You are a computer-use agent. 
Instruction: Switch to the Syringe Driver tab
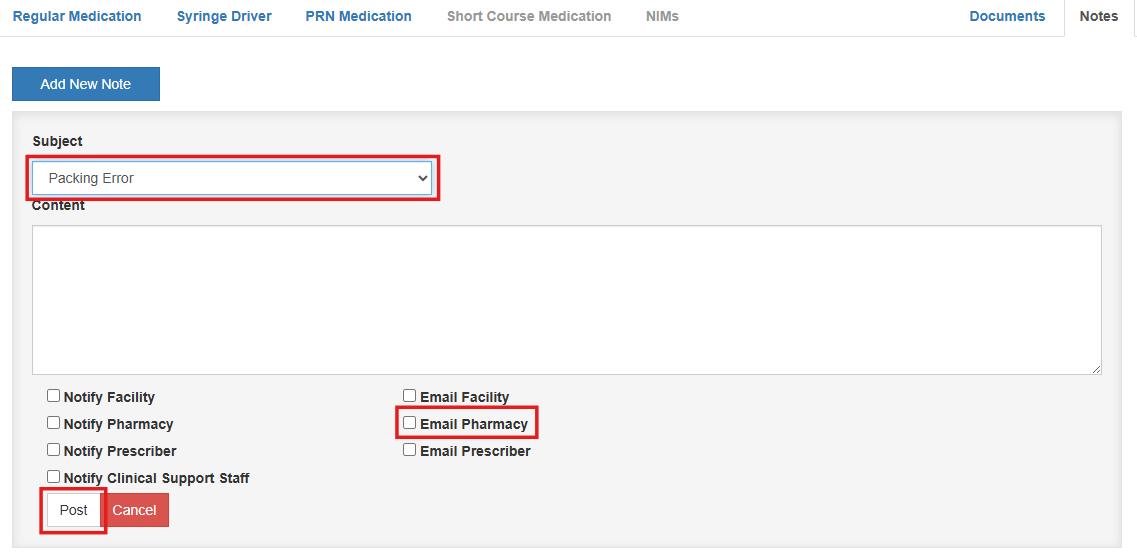[x=224, y=16]
